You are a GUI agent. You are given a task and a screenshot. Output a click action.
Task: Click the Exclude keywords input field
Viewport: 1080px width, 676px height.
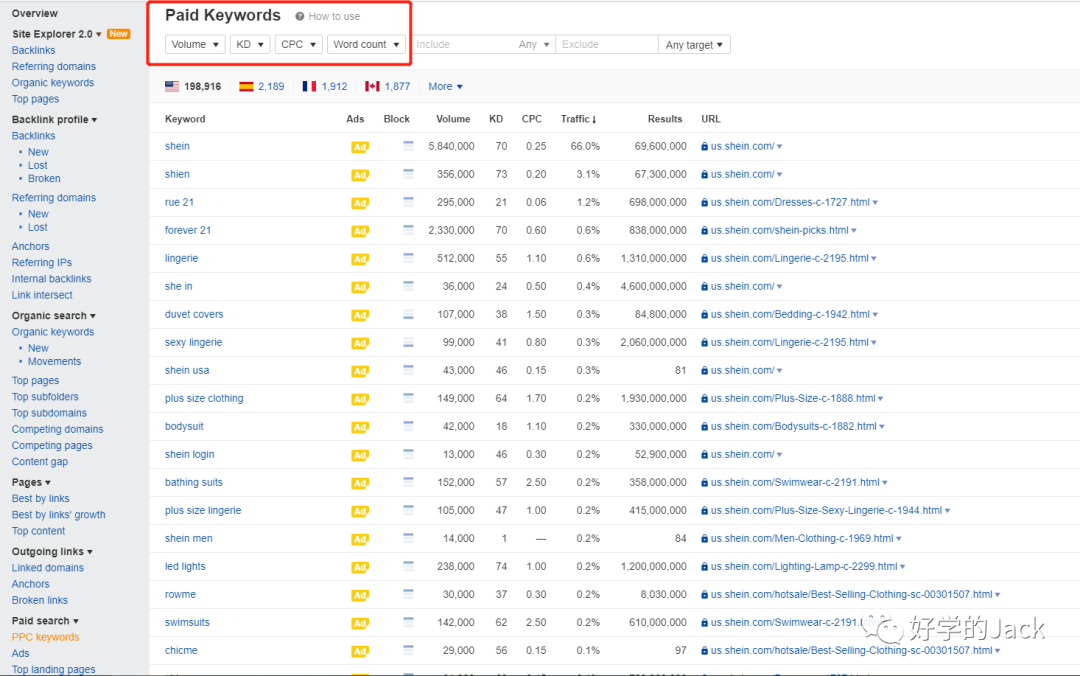point(607,44)
